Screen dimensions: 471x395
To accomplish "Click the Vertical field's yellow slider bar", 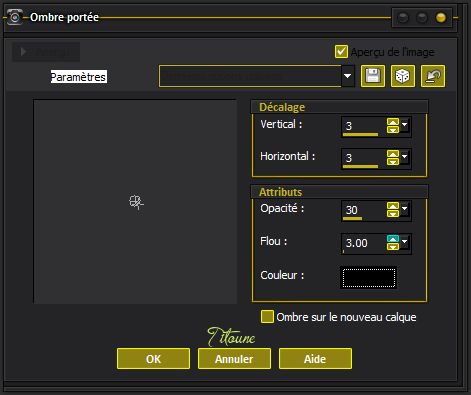I will 360,134.
